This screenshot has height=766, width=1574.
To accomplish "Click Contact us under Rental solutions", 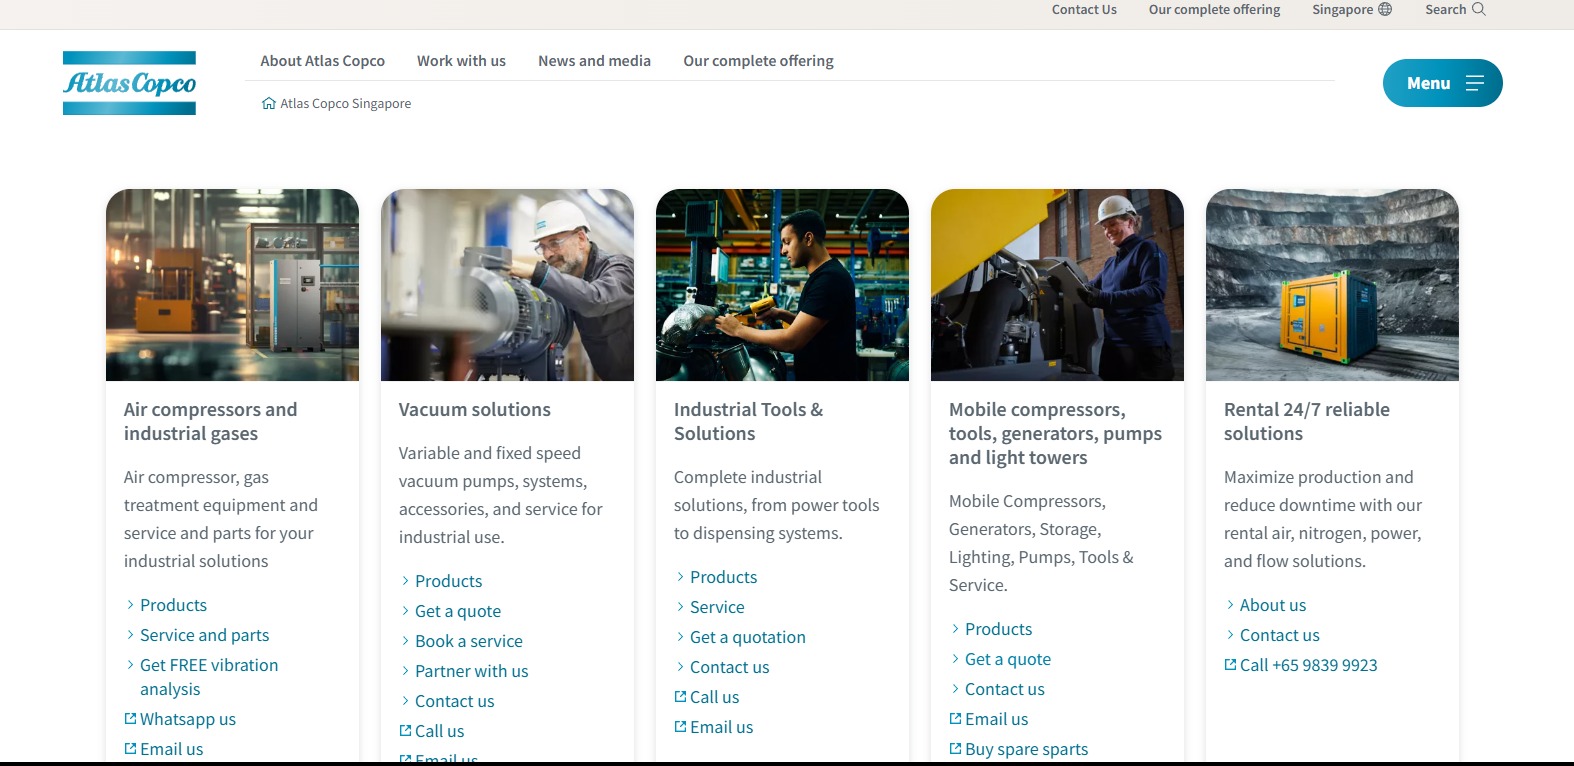I will 1279,635.
